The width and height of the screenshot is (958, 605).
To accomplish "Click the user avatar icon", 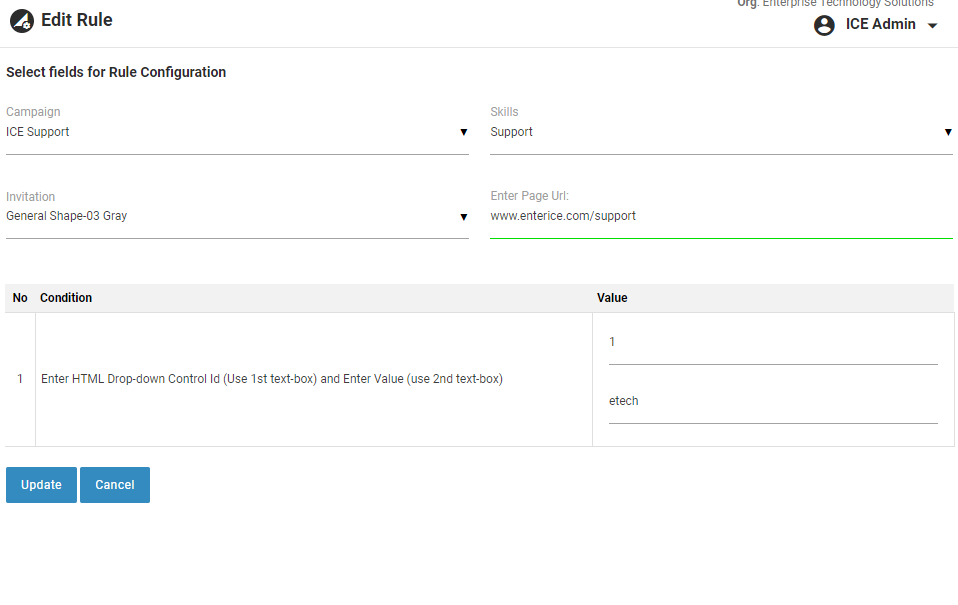I will (x=824, y=25).
